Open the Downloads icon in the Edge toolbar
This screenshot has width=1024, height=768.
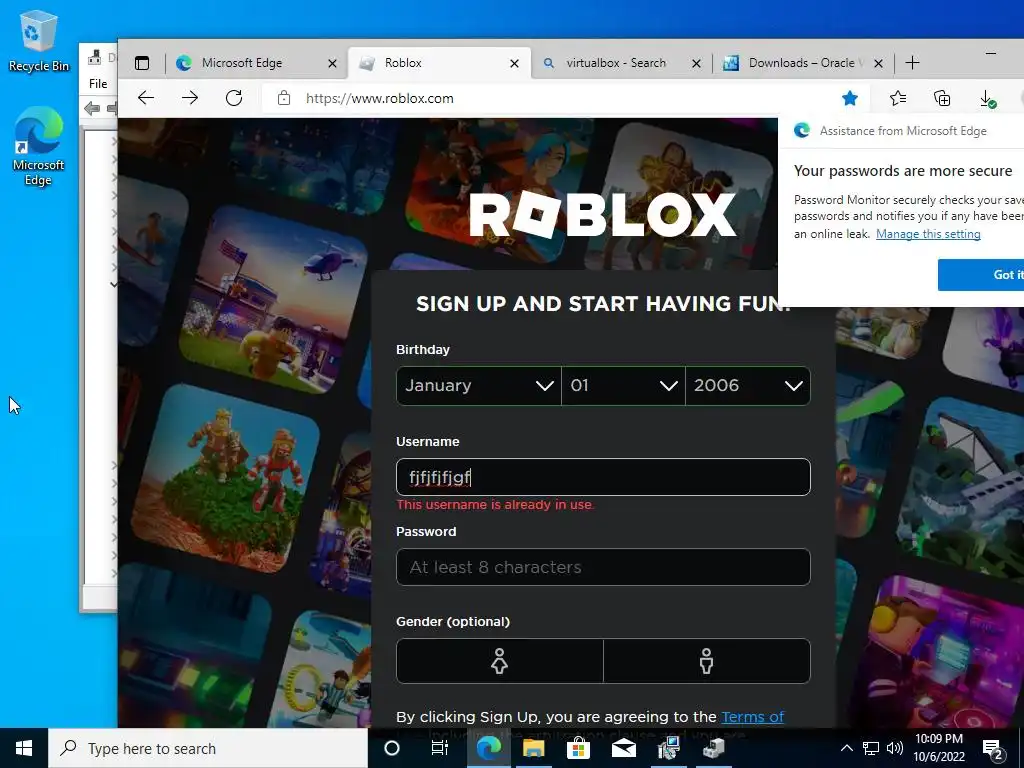pyautogui.click(x=987, y=99)
